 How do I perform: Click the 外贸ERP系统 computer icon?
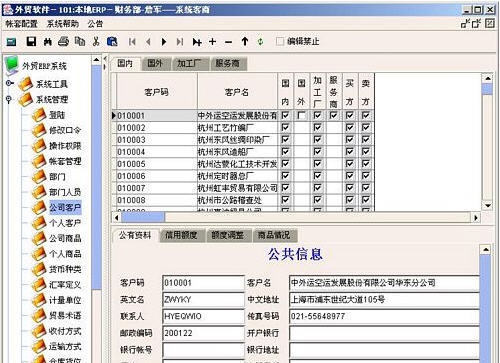[x=12, y=65]
